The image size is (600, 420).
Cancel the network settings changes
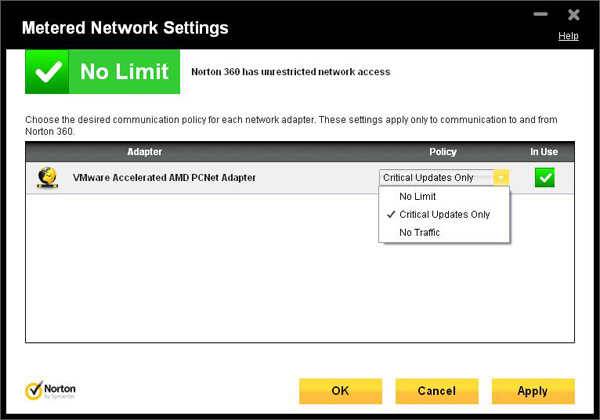pyautogui.click(x=437, y=391)
